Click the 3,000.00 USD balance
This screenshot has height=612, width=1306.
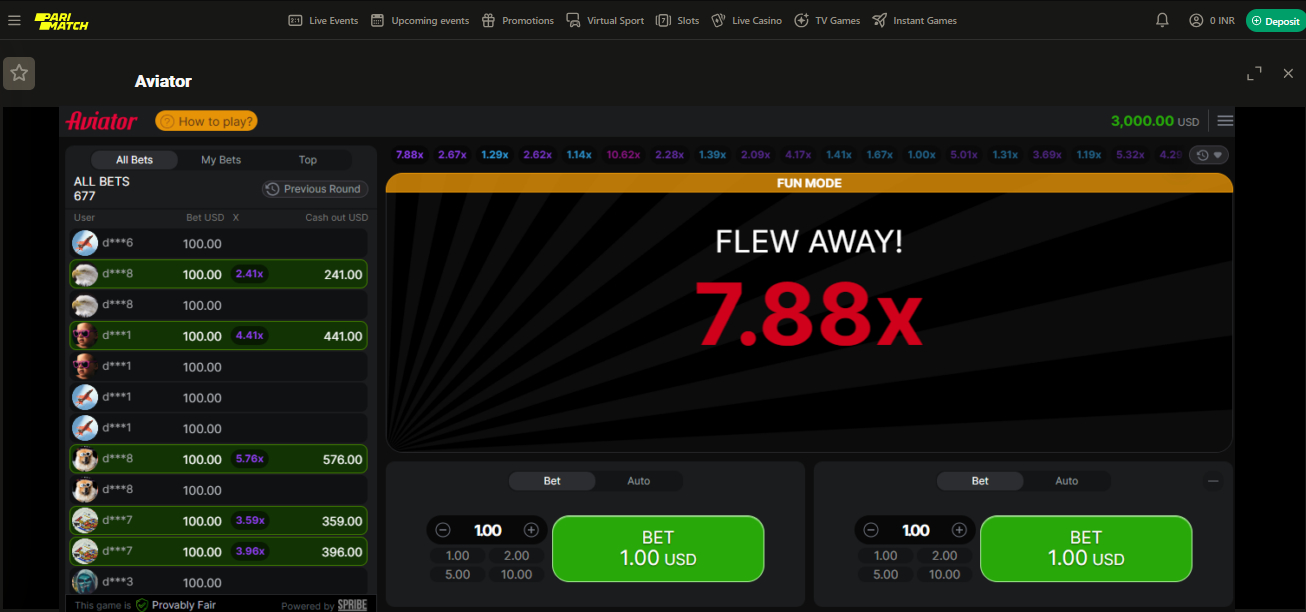1155,121
